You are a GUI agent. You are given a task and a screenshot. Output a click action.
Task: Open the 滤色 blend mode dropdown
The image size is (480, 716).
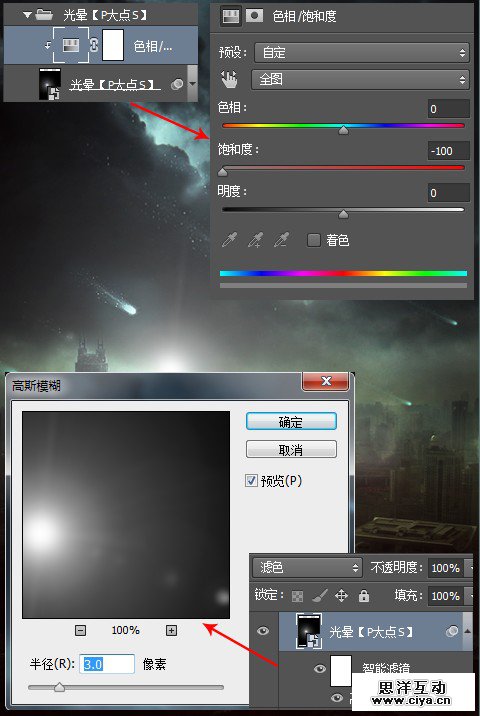pyautogui.click(x=307, y=568)
